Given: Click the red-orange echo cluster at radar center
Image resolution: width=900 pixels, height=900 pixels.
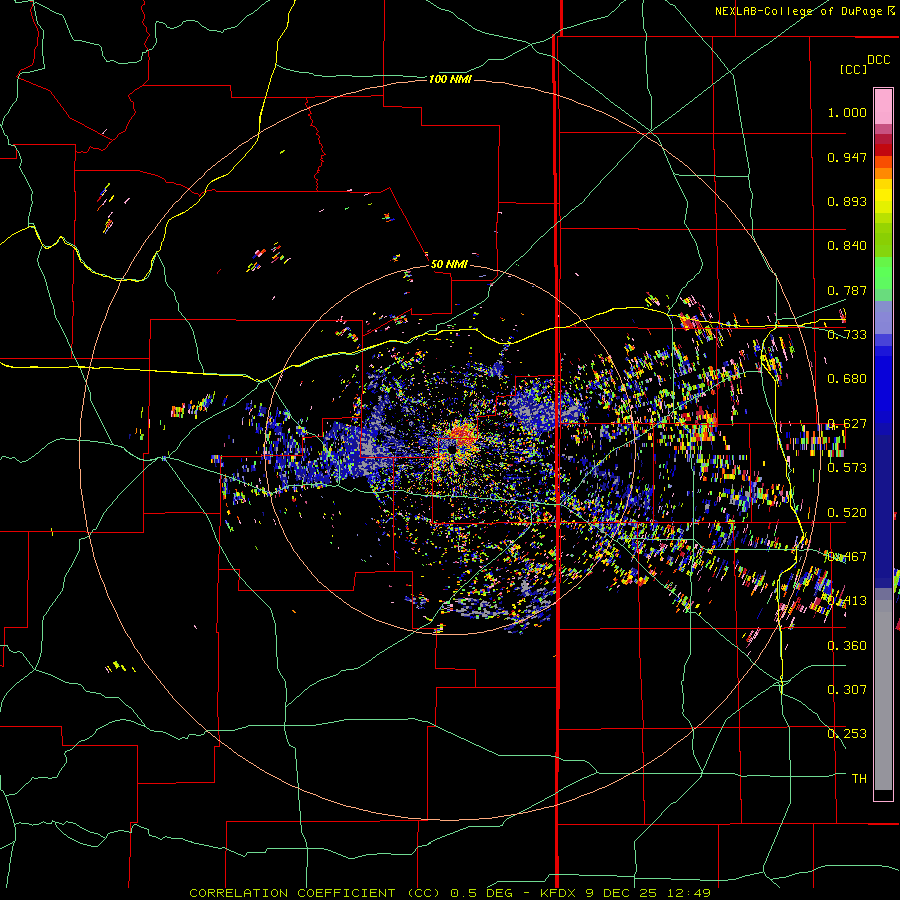Looking at the screenshot, I should click(463, 435).
